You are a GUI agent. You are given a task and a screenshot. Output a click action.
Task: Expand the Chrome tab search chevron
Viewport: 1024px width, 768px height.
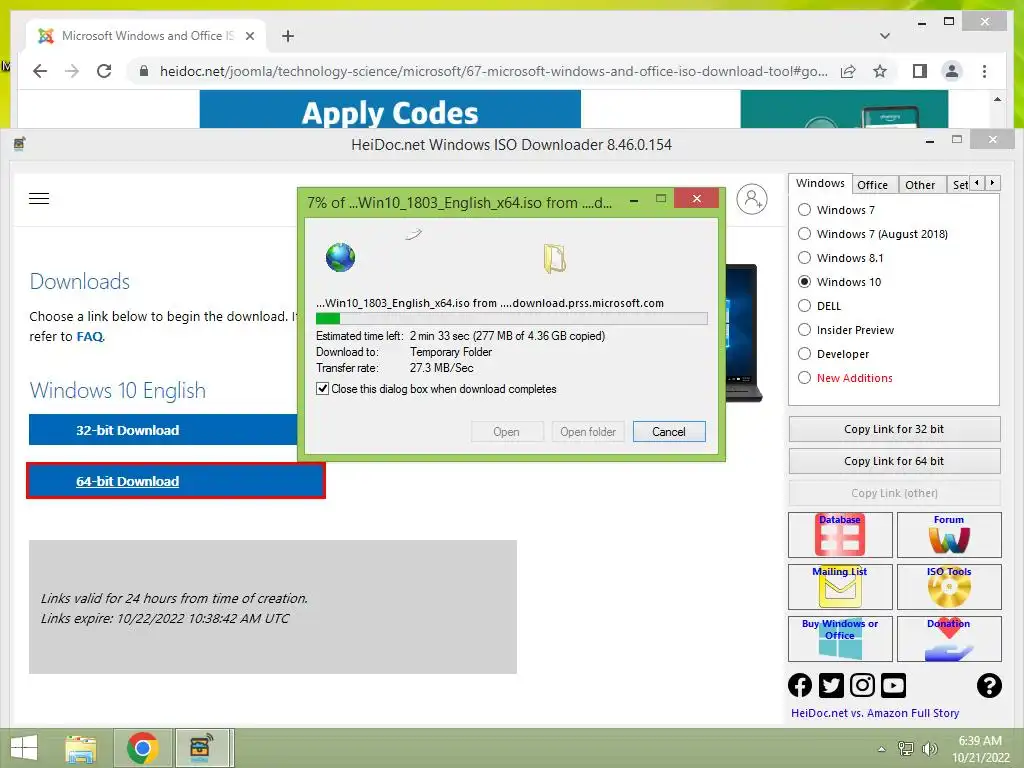[x=884, y=36]
